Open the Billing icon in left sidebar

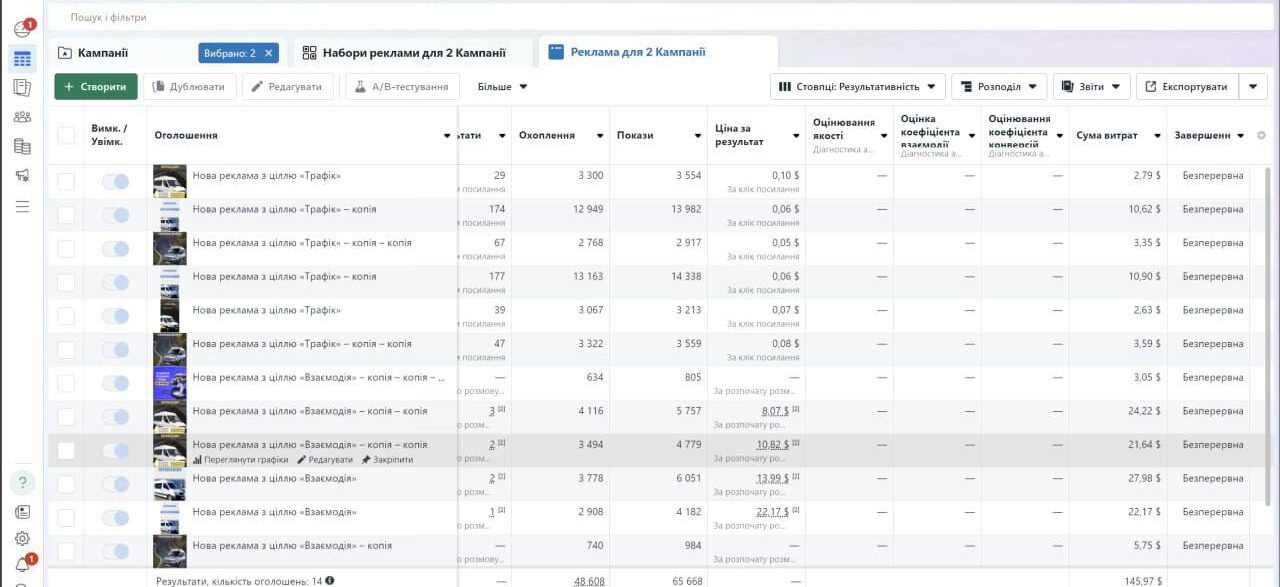[22, 146]
